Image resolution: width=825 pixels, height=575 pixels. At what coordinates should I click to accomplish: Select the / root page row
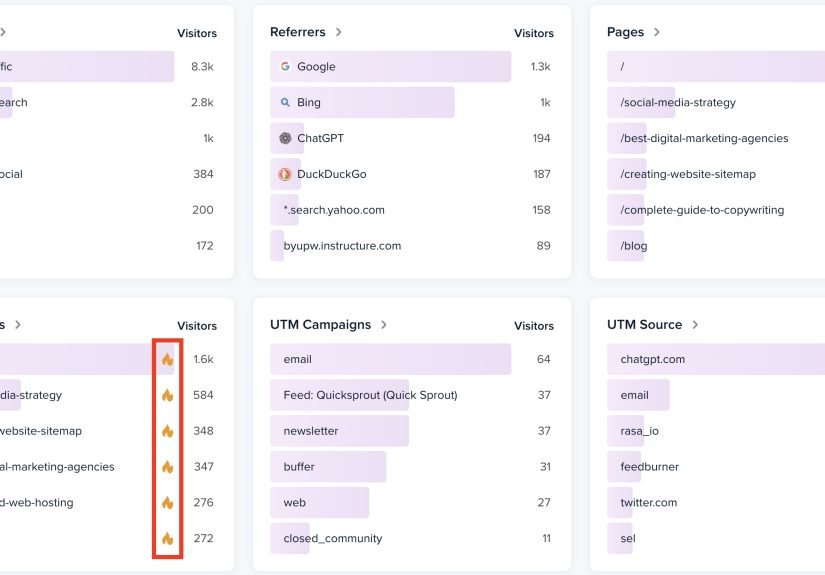[716, 66]
